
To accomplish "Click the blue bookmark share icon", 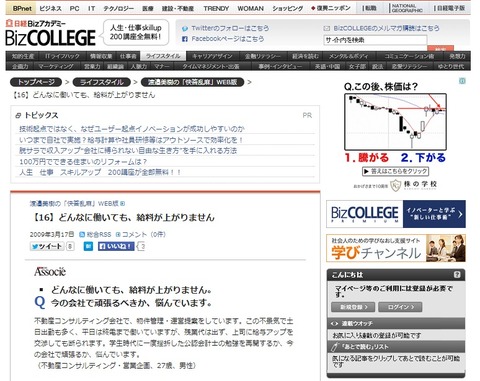I will pos(88,247).
